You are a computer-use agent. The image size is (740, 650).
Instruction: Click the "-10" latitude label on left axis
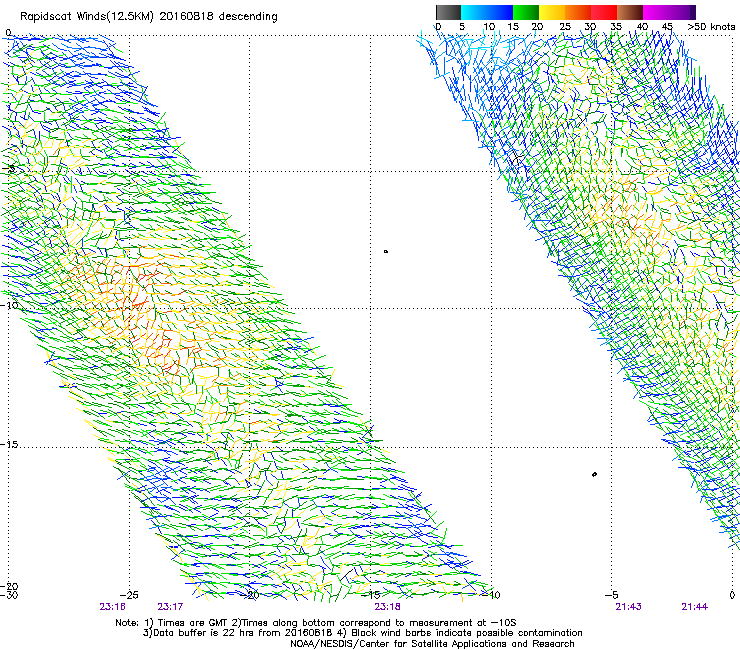(x=9, y=305)
